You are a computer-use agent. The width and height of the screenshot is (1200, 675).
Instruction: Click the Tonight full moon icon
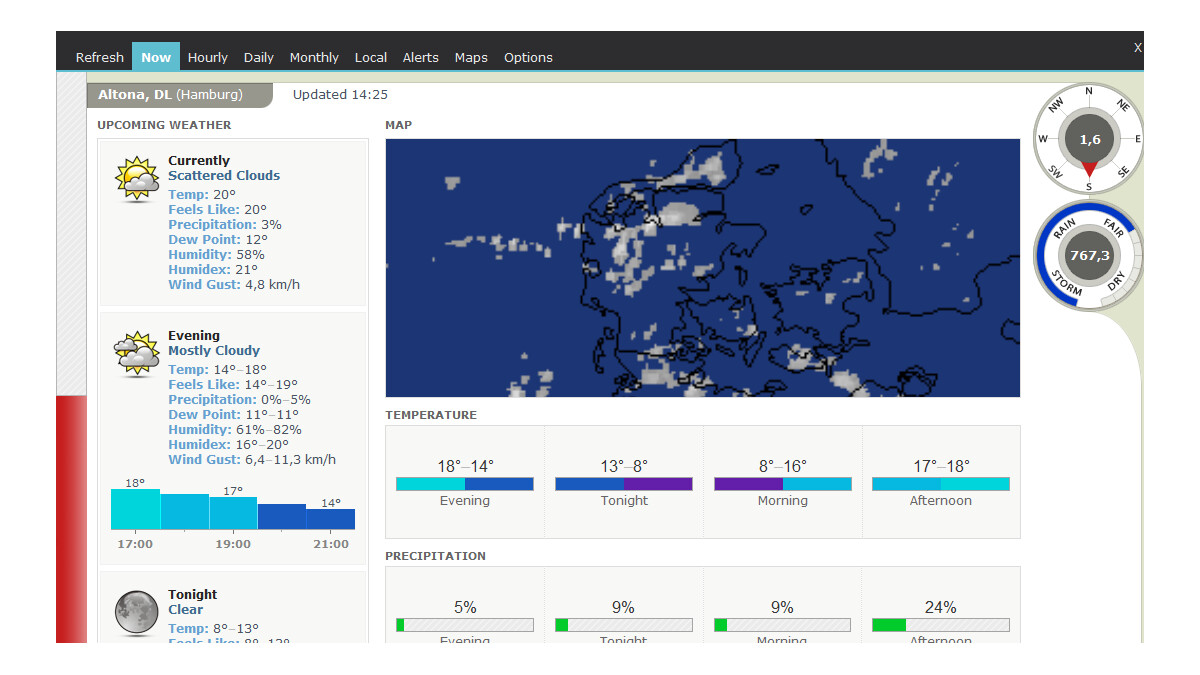click(136, 613)
